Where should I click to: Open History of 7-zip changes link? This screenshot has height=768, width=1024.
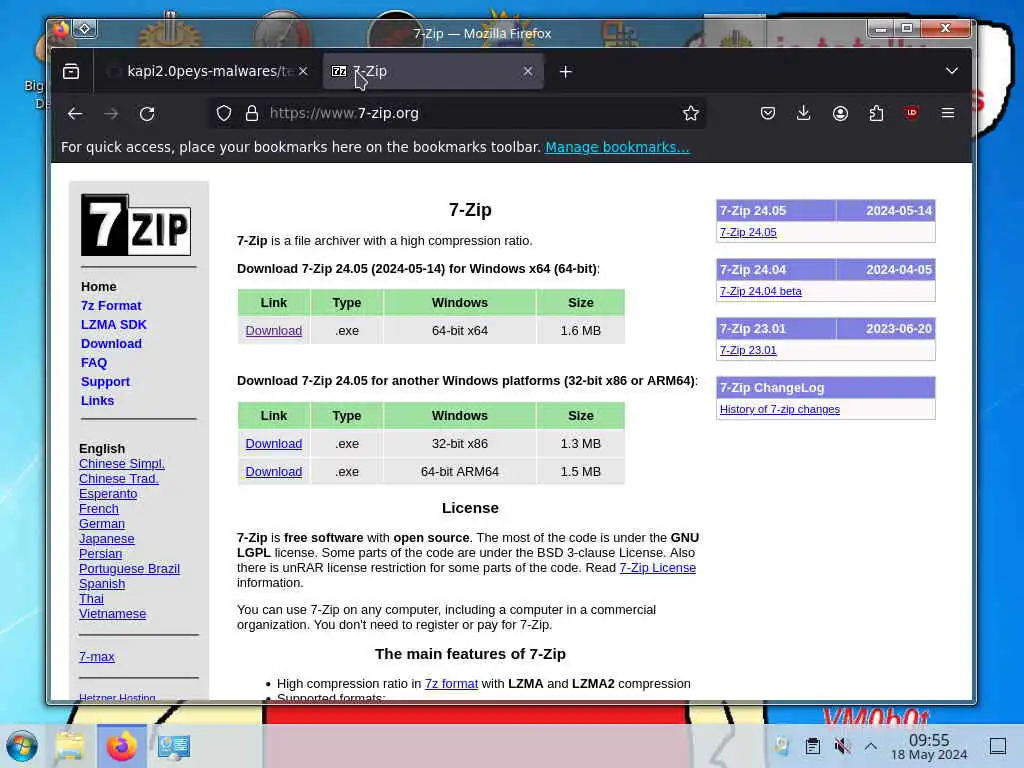click(x=779, y=409)
